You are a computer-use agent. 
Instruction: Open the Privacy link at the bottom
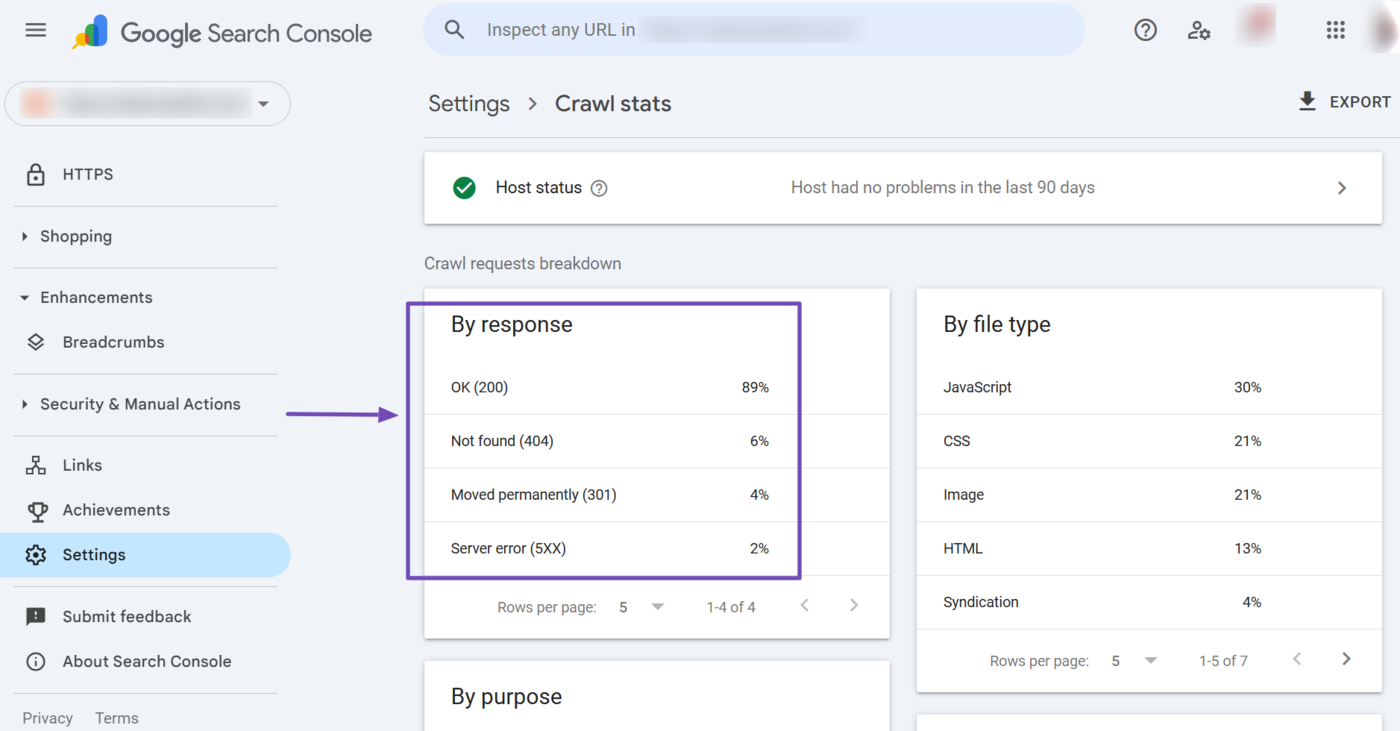click(x=47, y=717)
